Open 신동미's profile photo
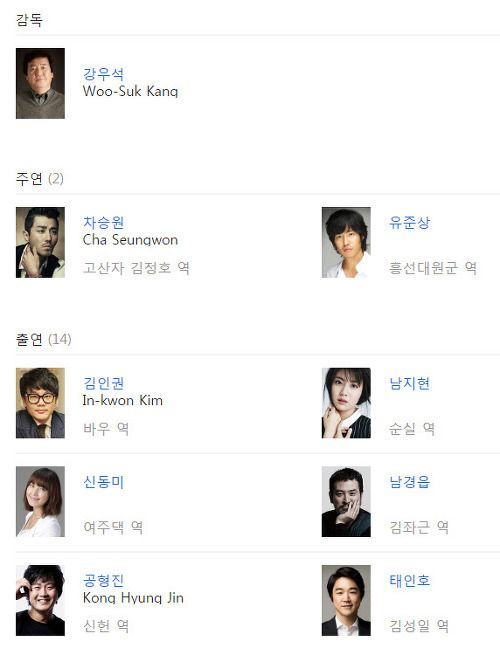500x648 pixels. [x=40, y=502]
